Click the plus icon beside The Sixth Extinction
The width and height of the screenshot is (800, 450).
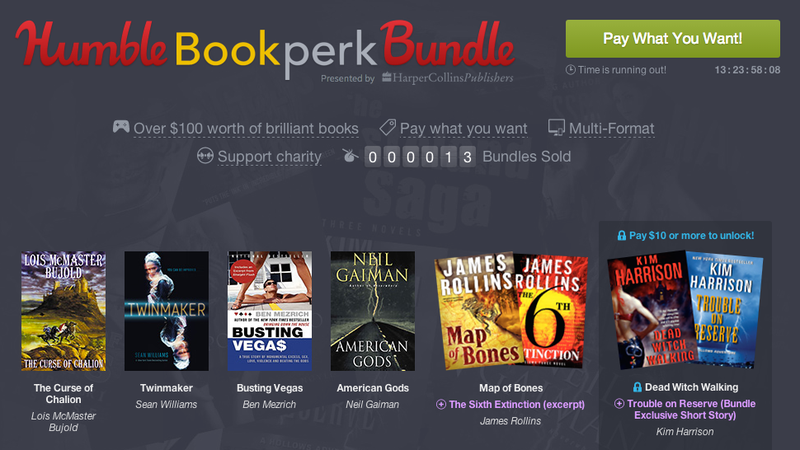(x=441, y=405)
